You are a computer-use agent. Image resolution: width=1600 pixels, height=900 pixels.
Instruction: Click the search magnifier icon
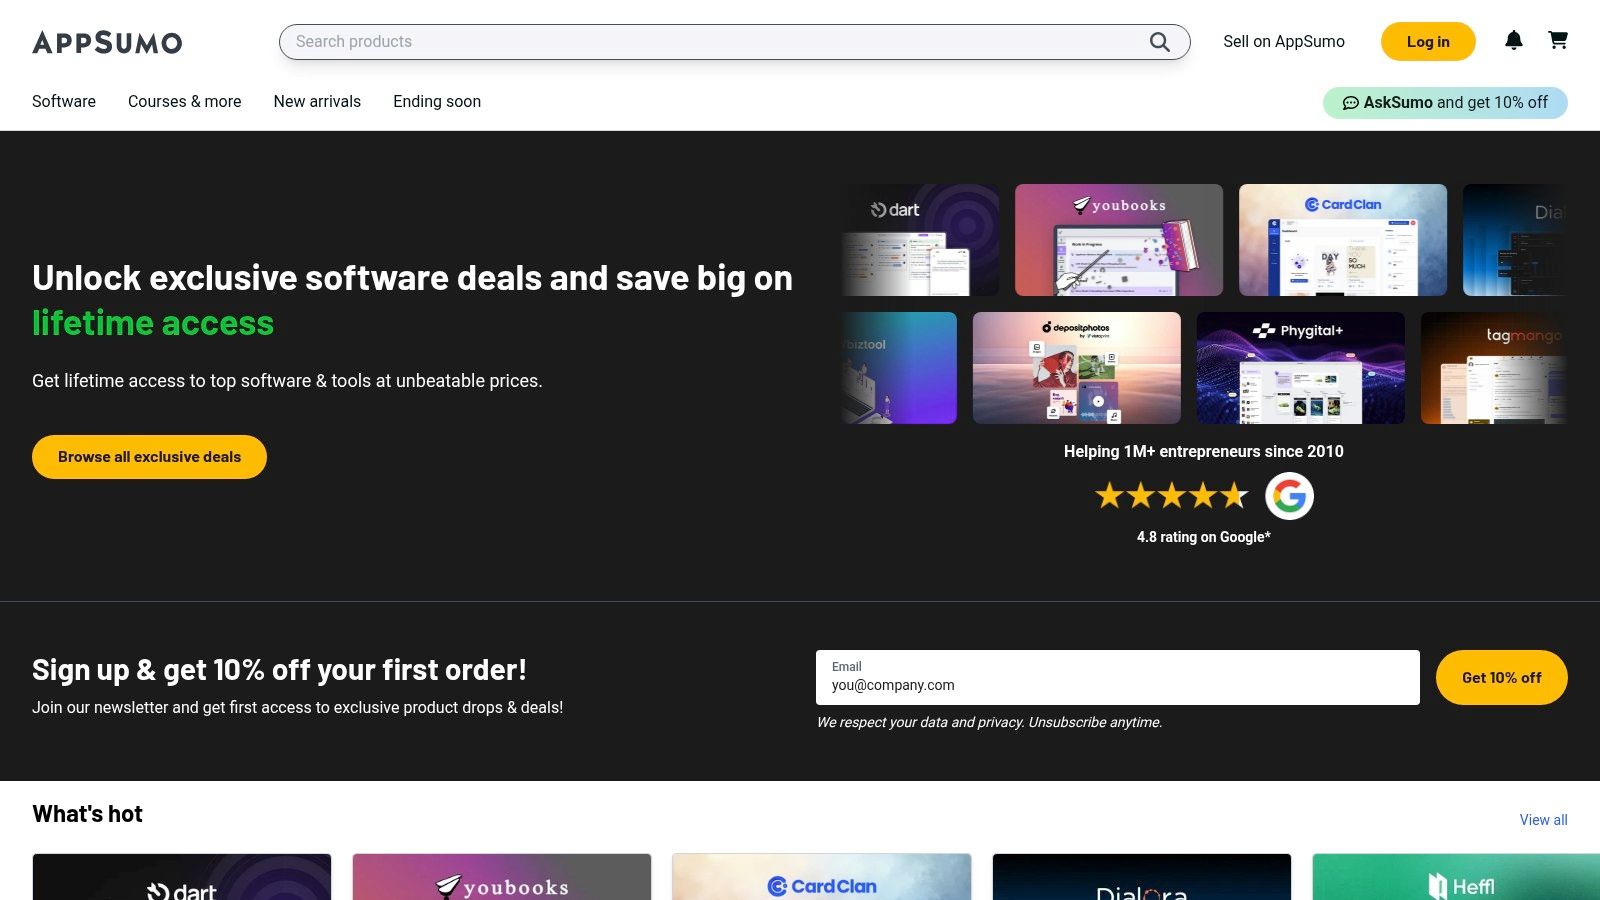coord(1159,42)
